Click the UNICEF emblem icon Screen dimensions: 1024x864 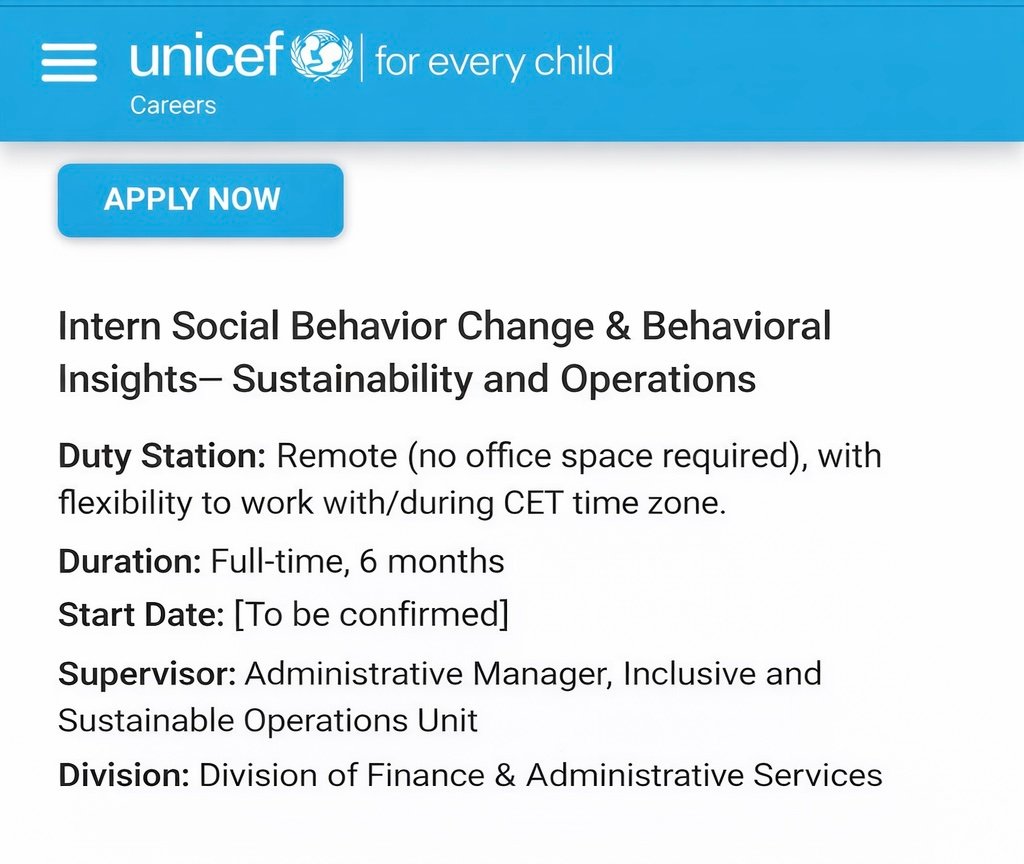pos(321,57)
